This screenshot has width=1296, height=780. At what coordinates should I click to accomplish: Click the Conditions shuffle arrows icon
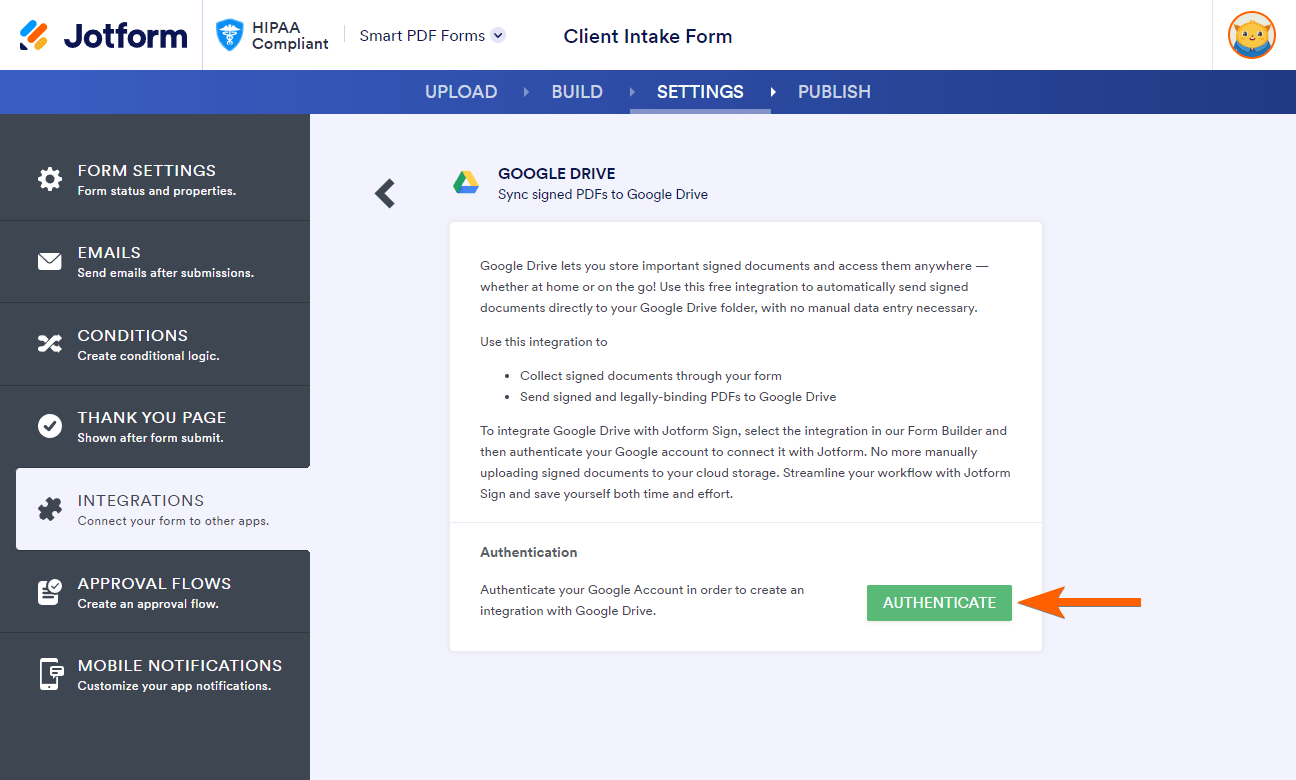(x=49, y=344)
